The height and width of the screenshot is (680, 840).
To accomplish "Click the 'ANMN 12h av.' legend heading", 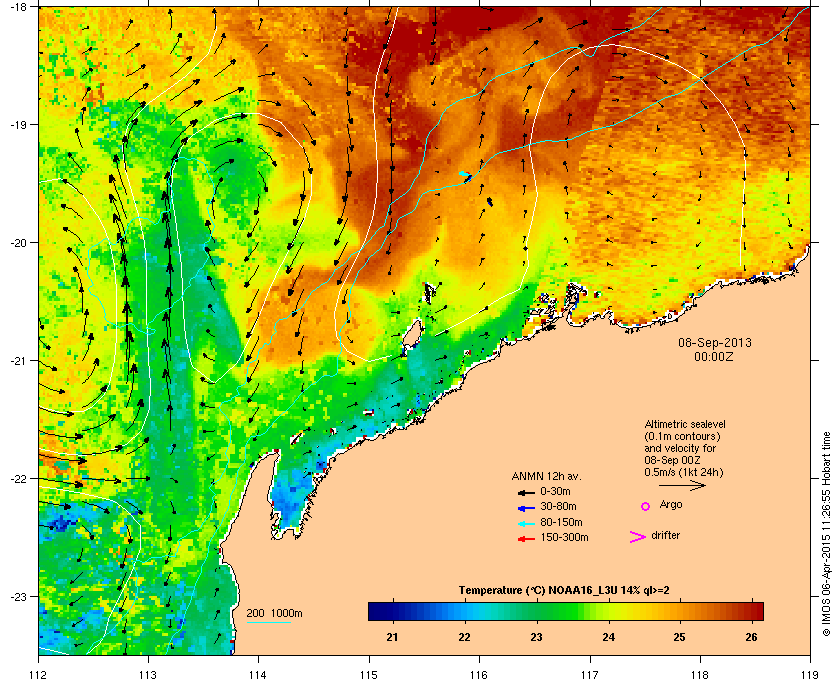I will click(546, 476).
